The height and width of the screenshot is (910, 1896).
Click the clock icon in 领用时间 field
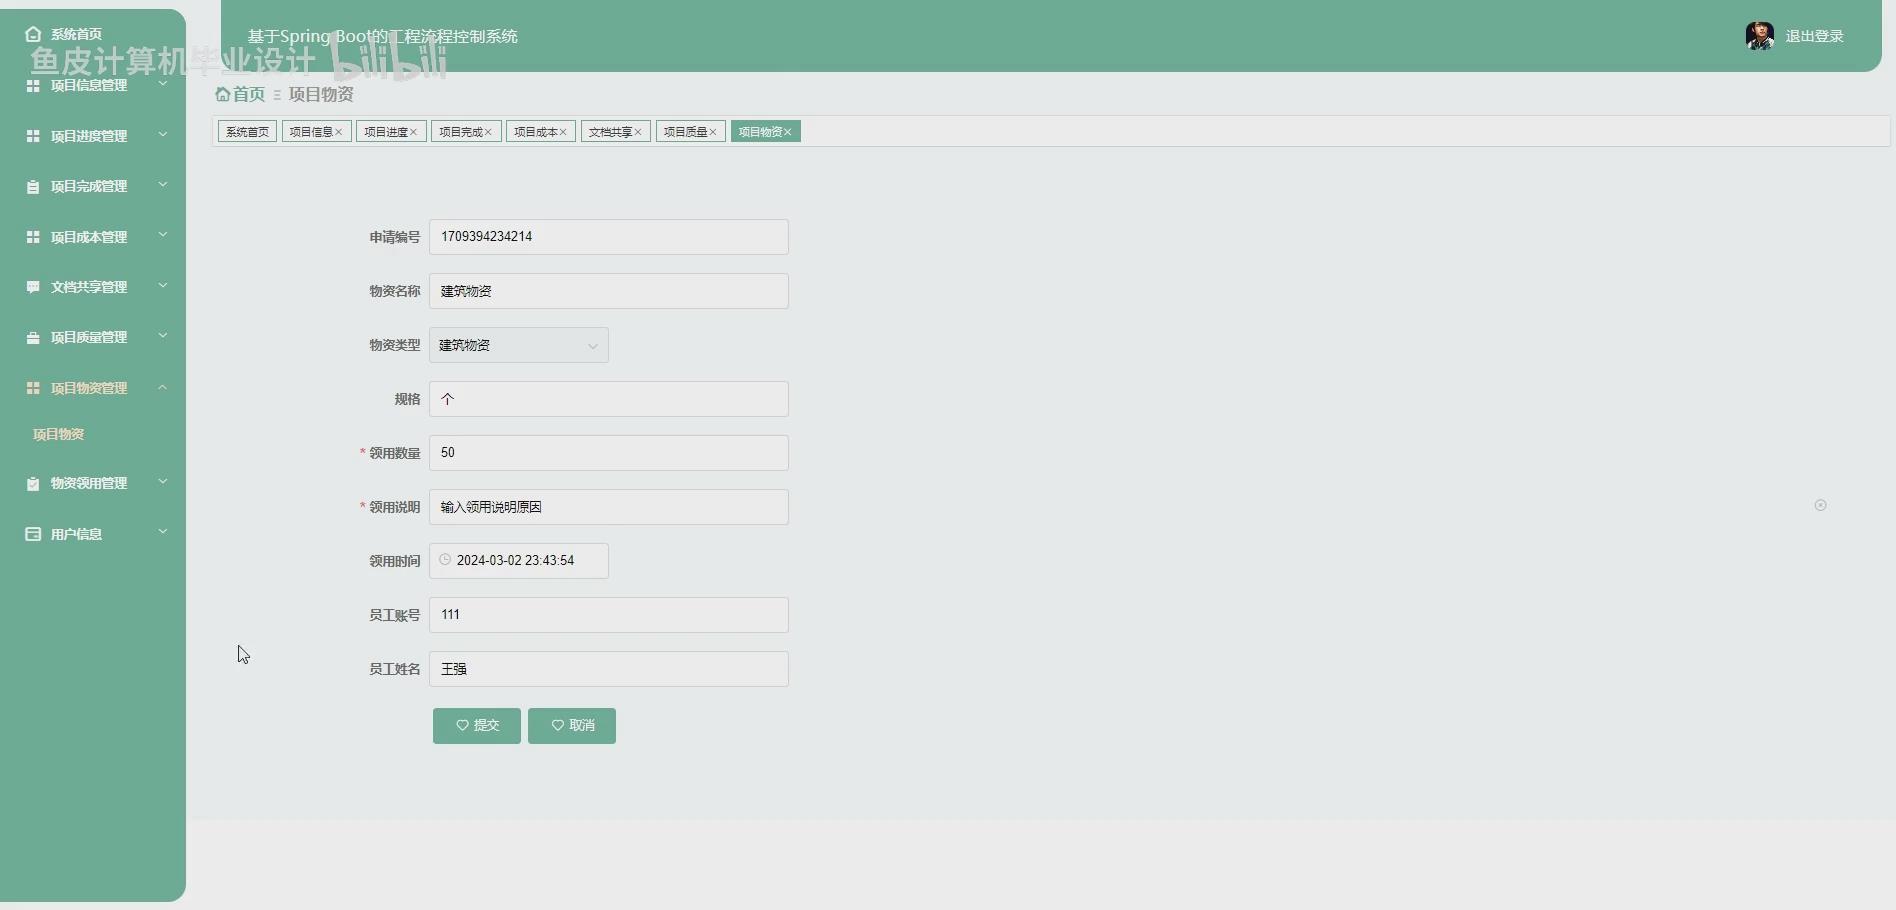(445, 560)
